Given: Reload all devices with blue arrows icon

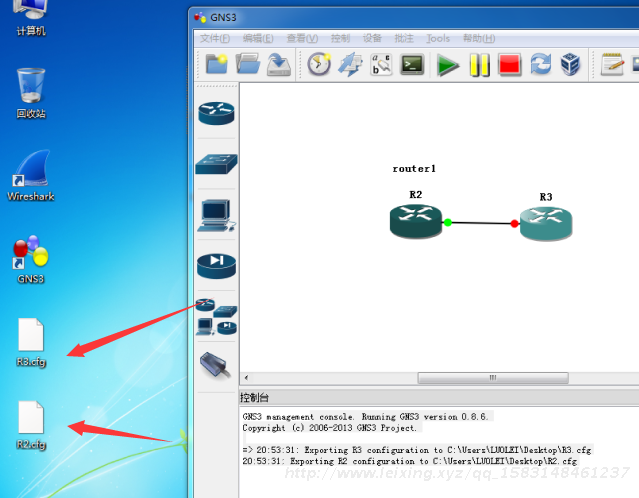Looking at the screenshot, I should click(x=540, y=64).
